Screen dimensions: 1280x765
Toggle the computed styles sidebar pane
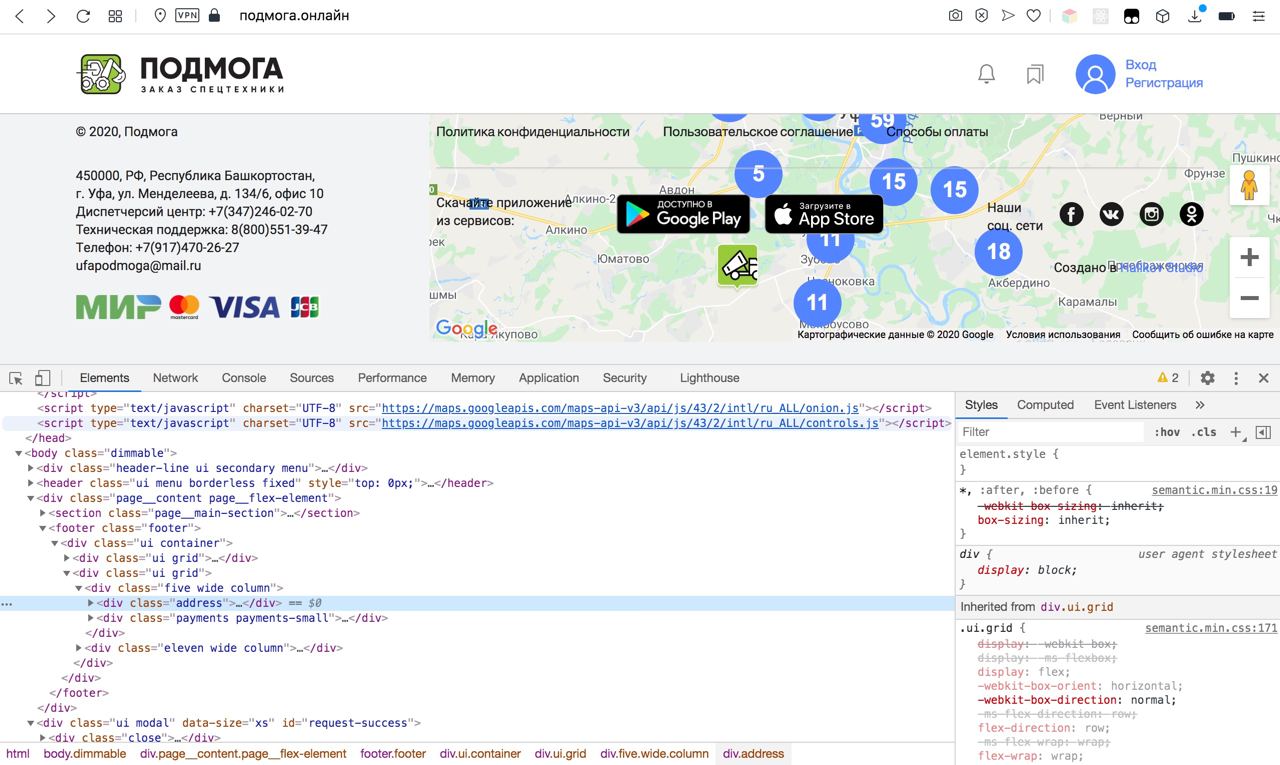(x=1263, y=432)
